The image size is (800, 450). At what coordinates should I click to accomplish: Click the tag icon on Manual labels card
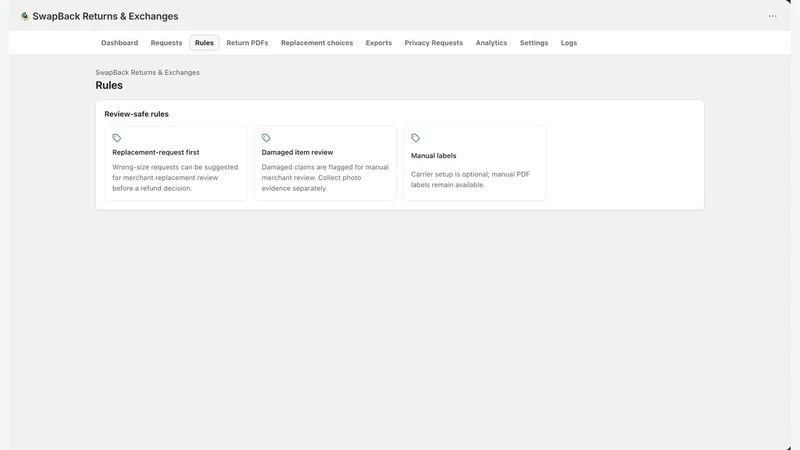[x=415, y=138]
